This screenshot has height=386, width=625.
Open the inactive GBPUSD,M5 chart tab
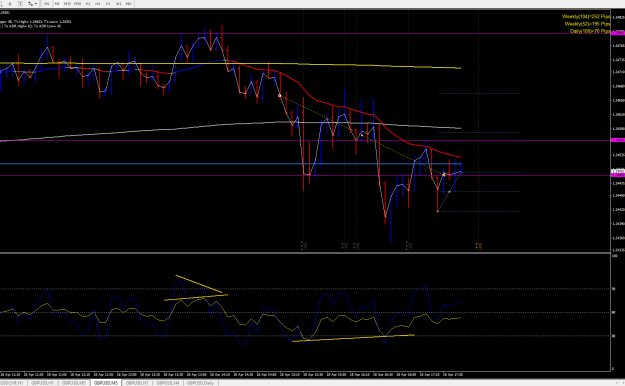click(x=74, y=383)
